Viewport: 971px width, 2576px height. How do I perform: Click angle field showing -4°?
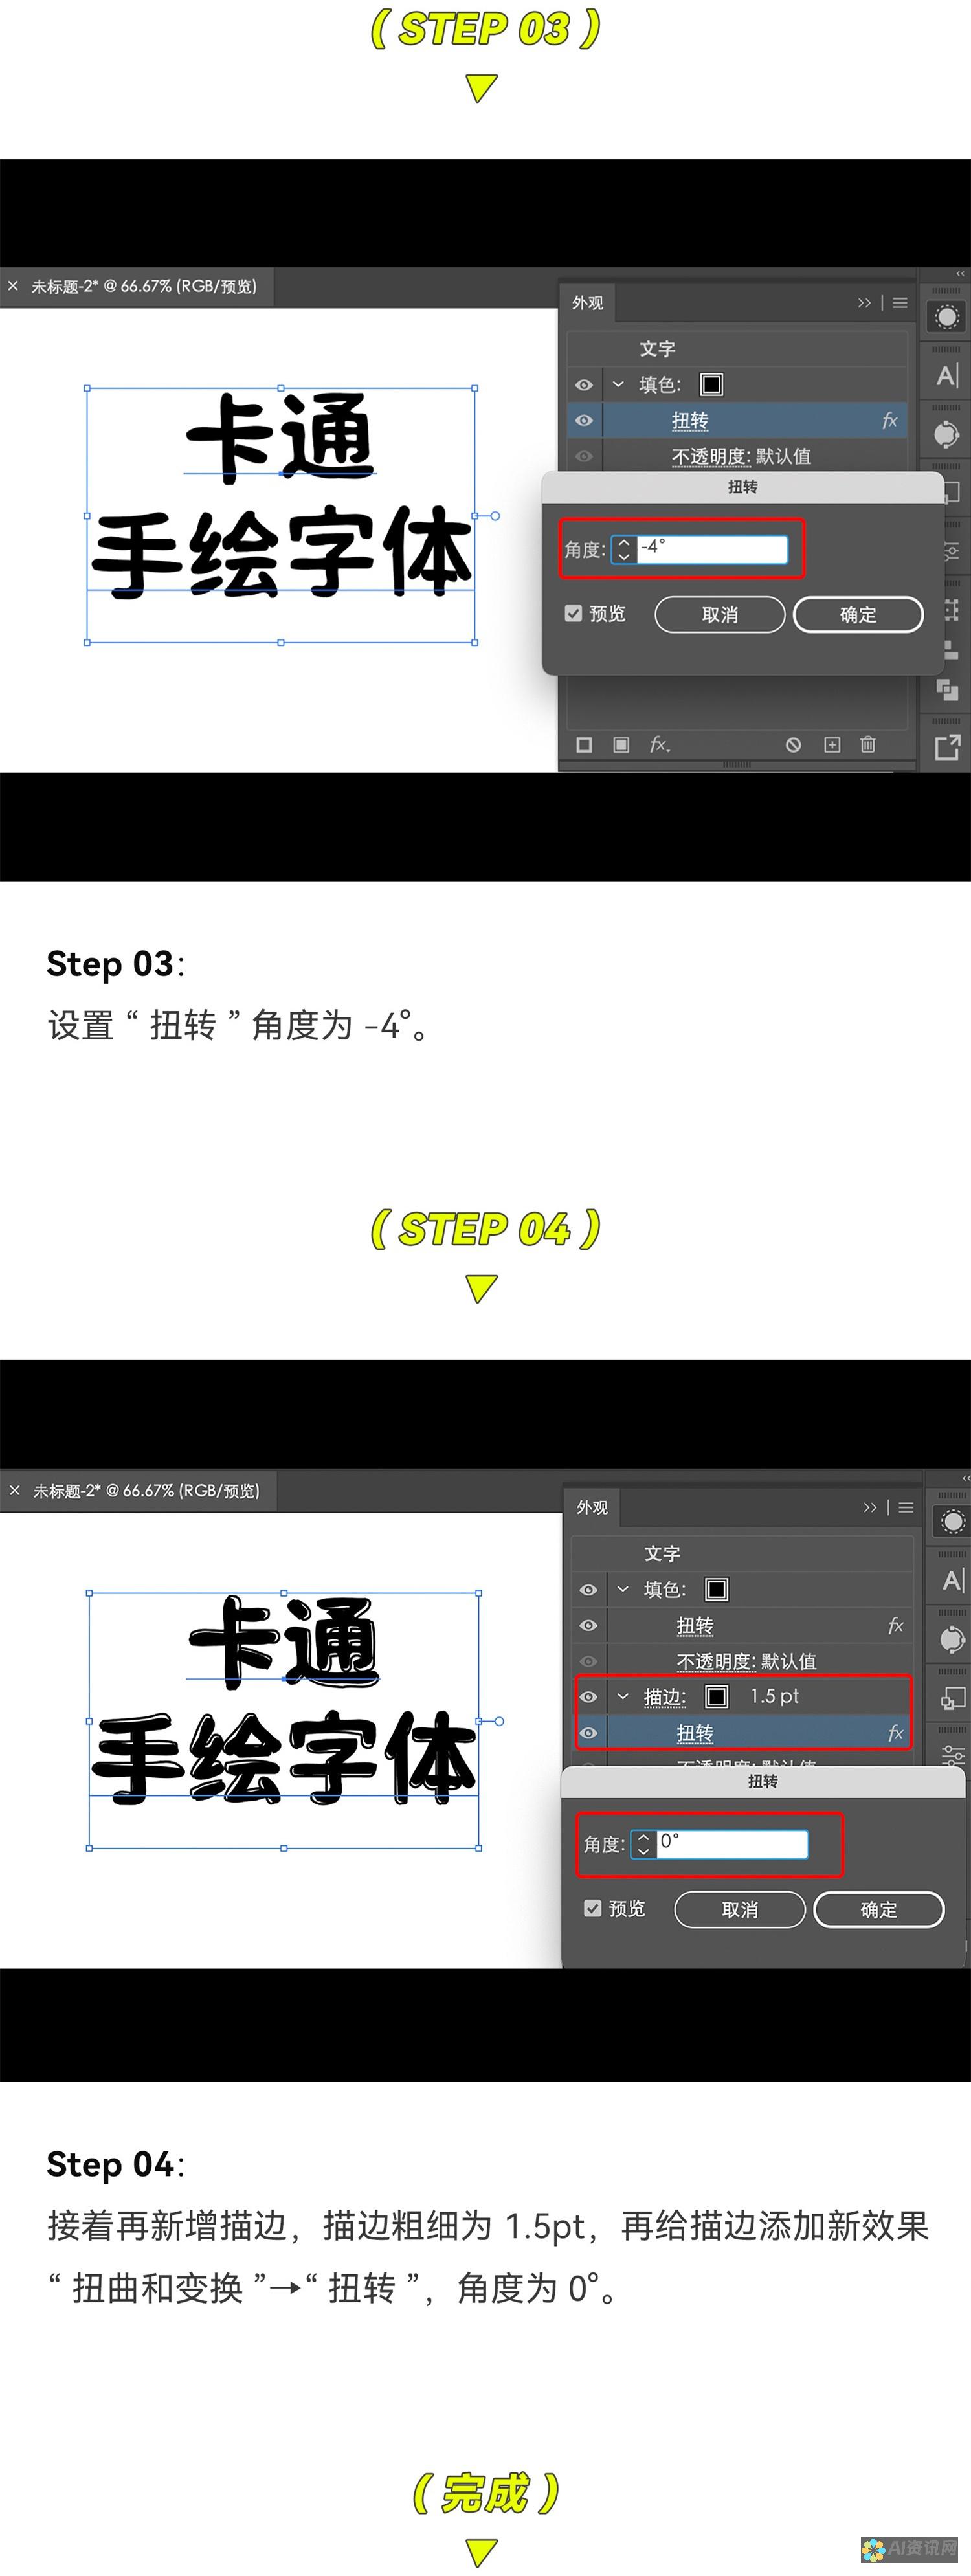click(712, 549)
